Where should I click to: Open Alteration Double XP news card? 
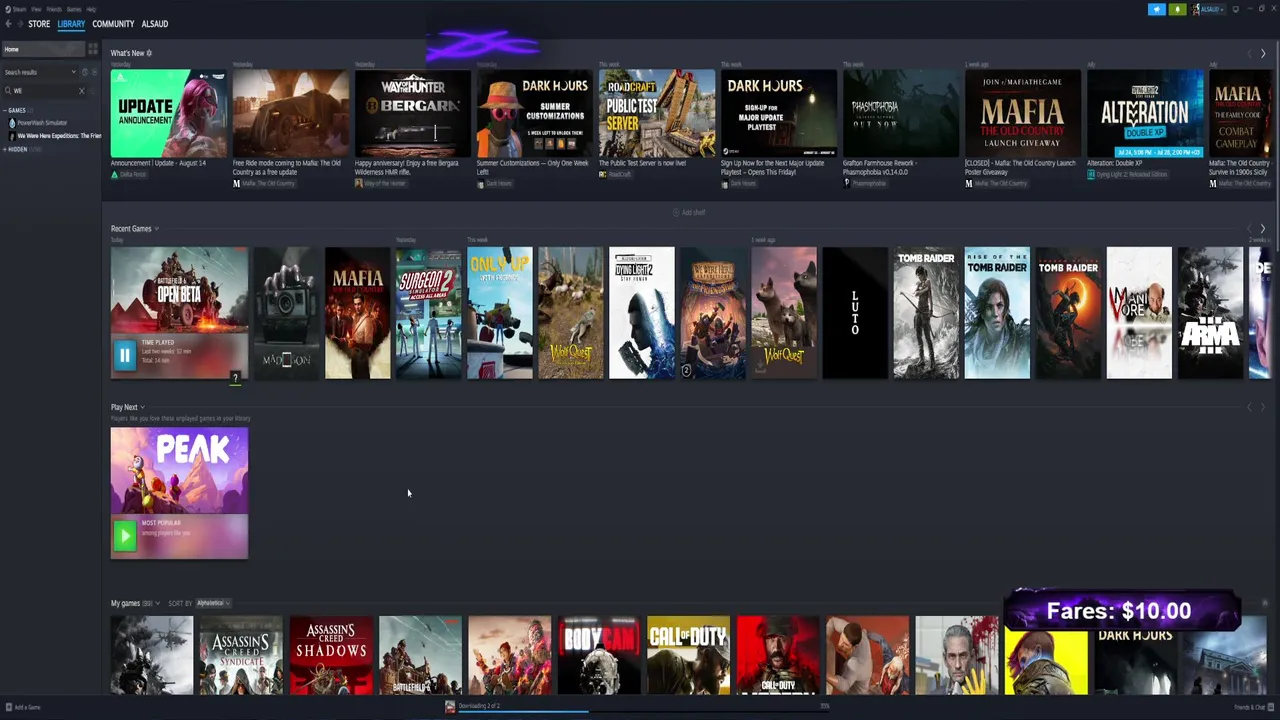tap(1145, 113)
